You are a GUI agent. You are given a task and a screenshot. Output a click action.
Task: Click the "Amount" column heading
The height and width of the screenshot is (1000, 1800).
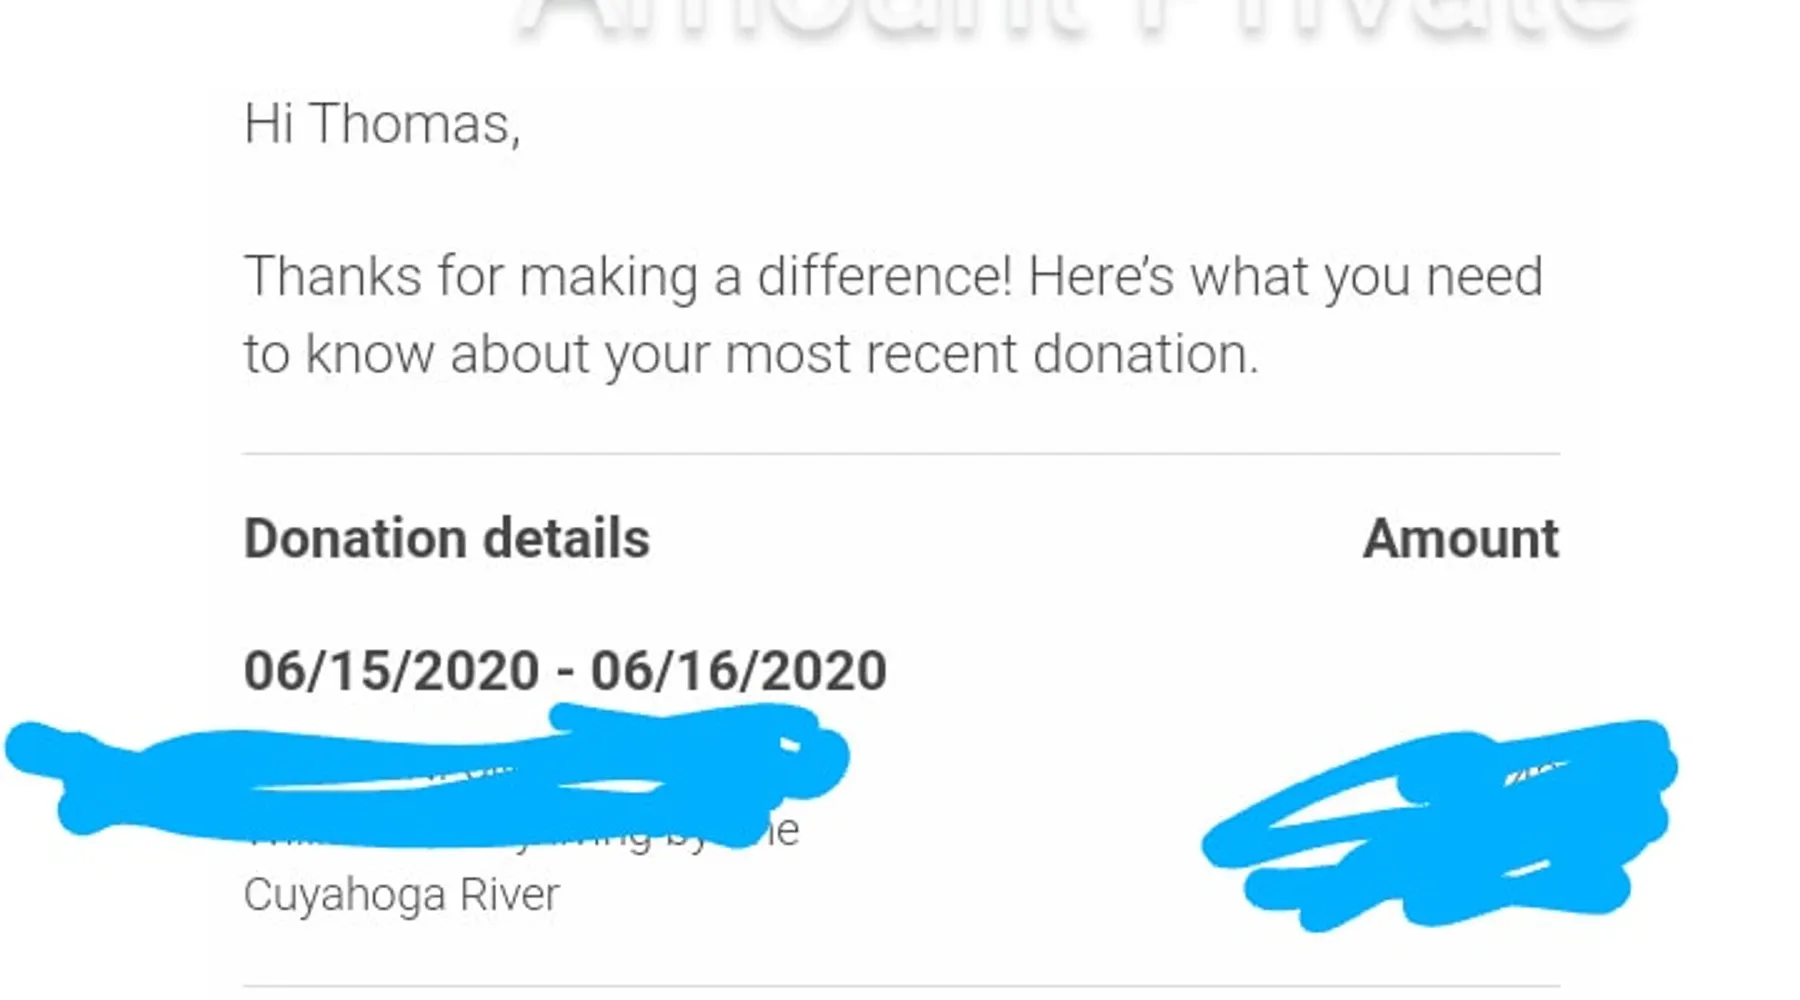point(1460,539)
